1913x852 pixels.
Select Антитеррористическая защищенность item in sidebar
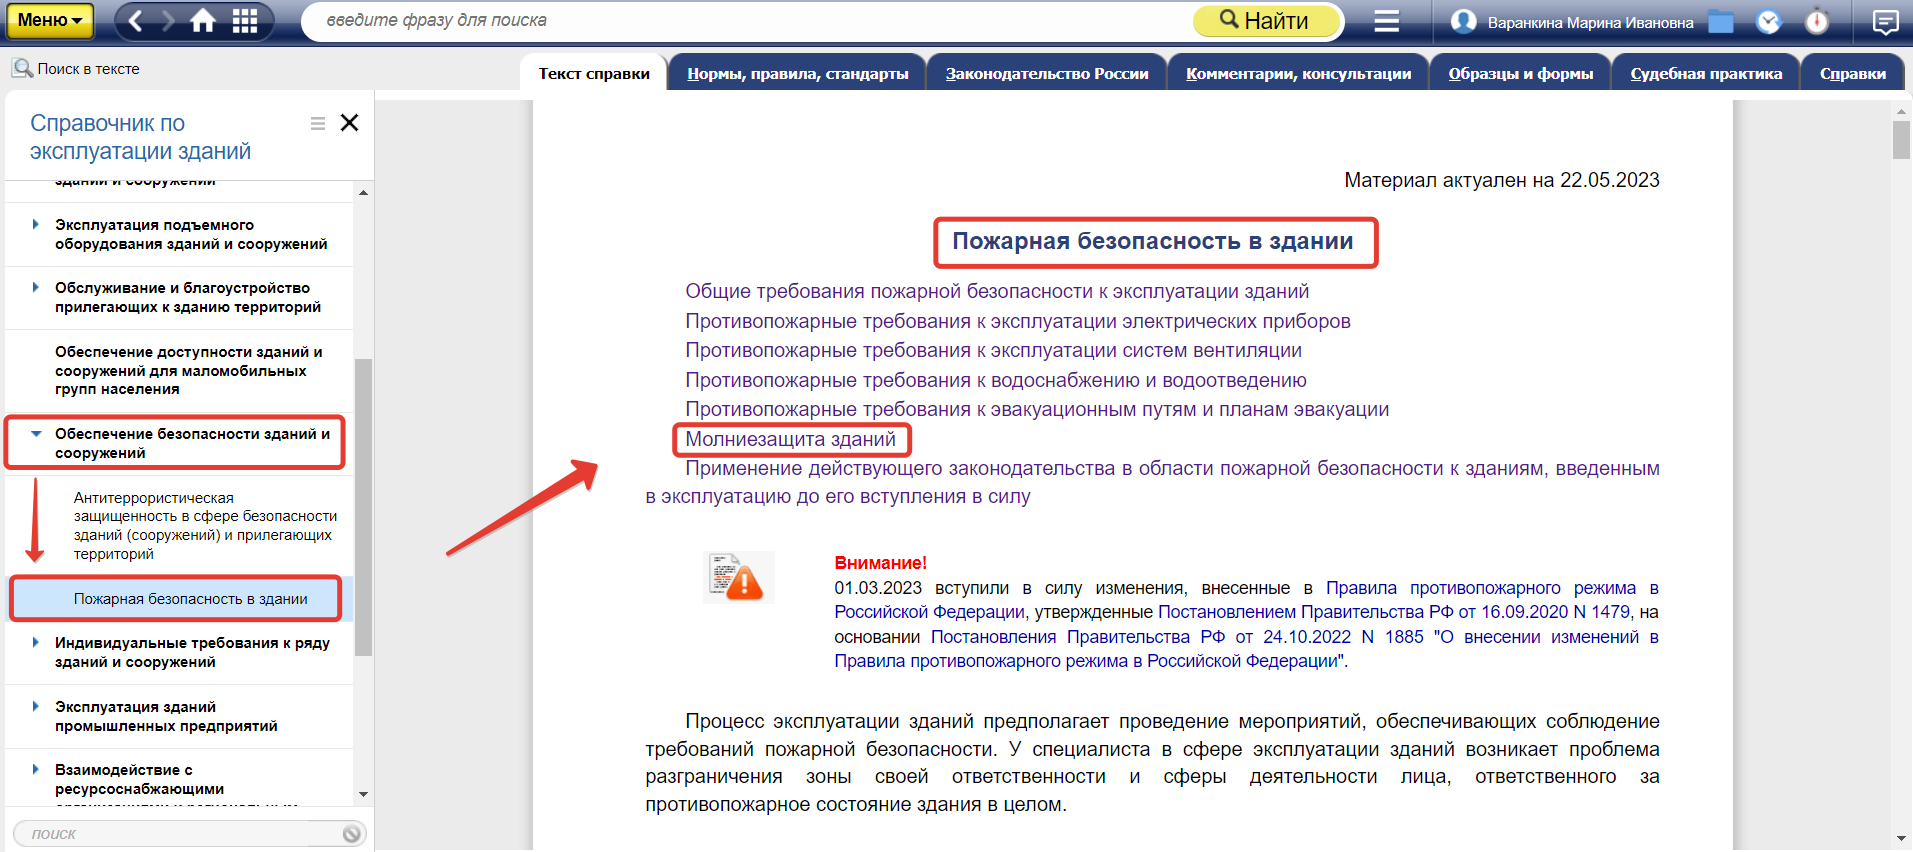click(x=204, y=525)
